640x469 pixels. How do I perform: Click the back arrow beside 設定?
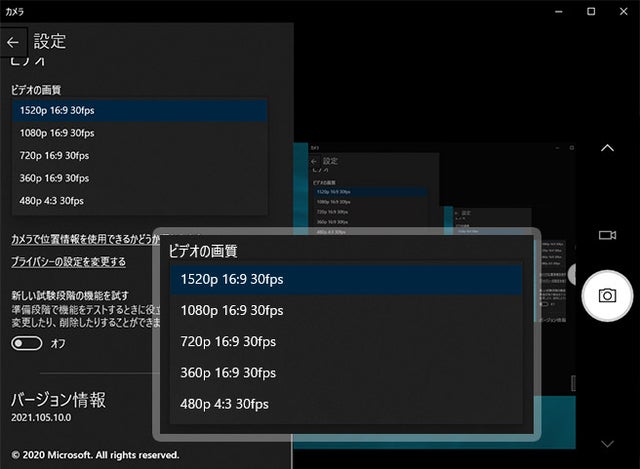tap(13, 43)
